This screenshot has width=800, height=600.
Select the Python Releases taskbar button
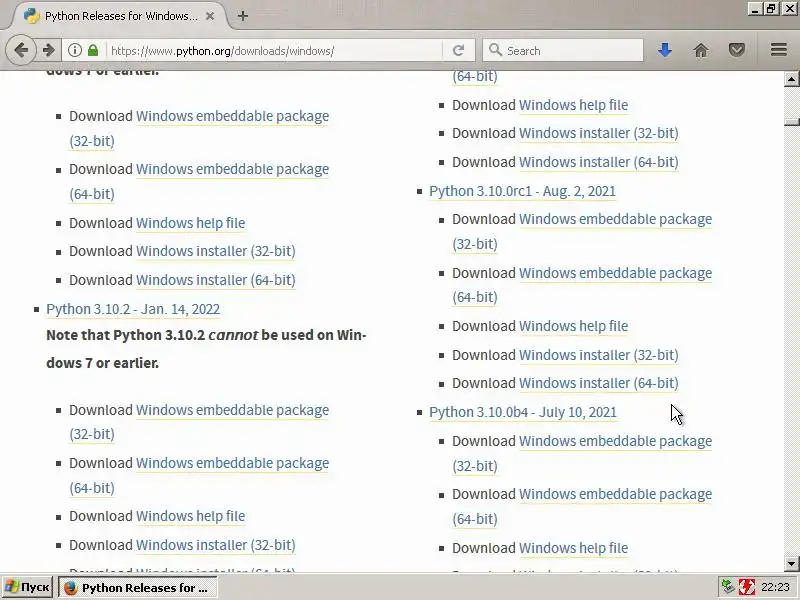pyautogui.click(x=138, y=588)
